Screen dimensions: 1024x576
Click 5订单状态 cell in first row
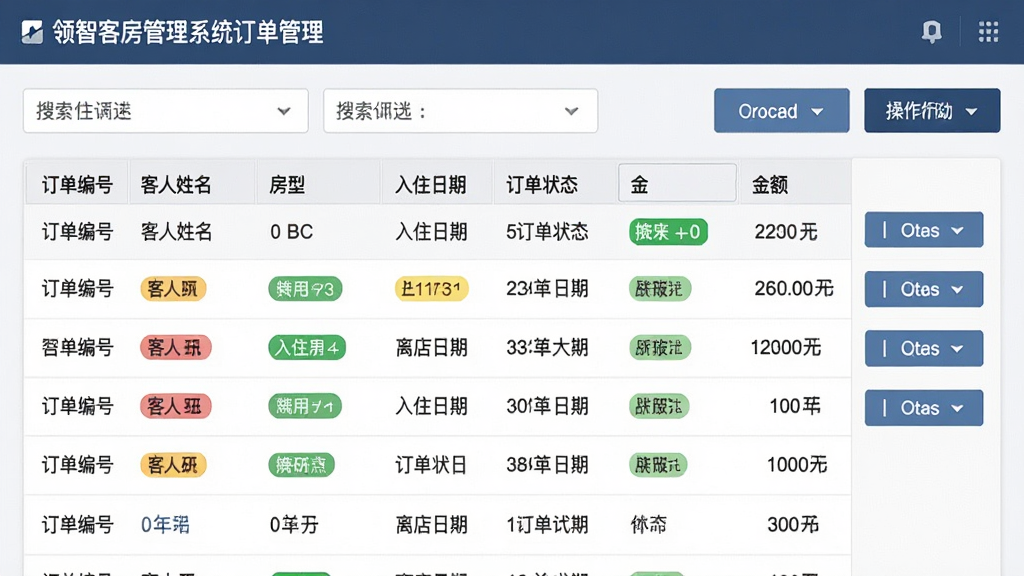click(x=547, y=232)
